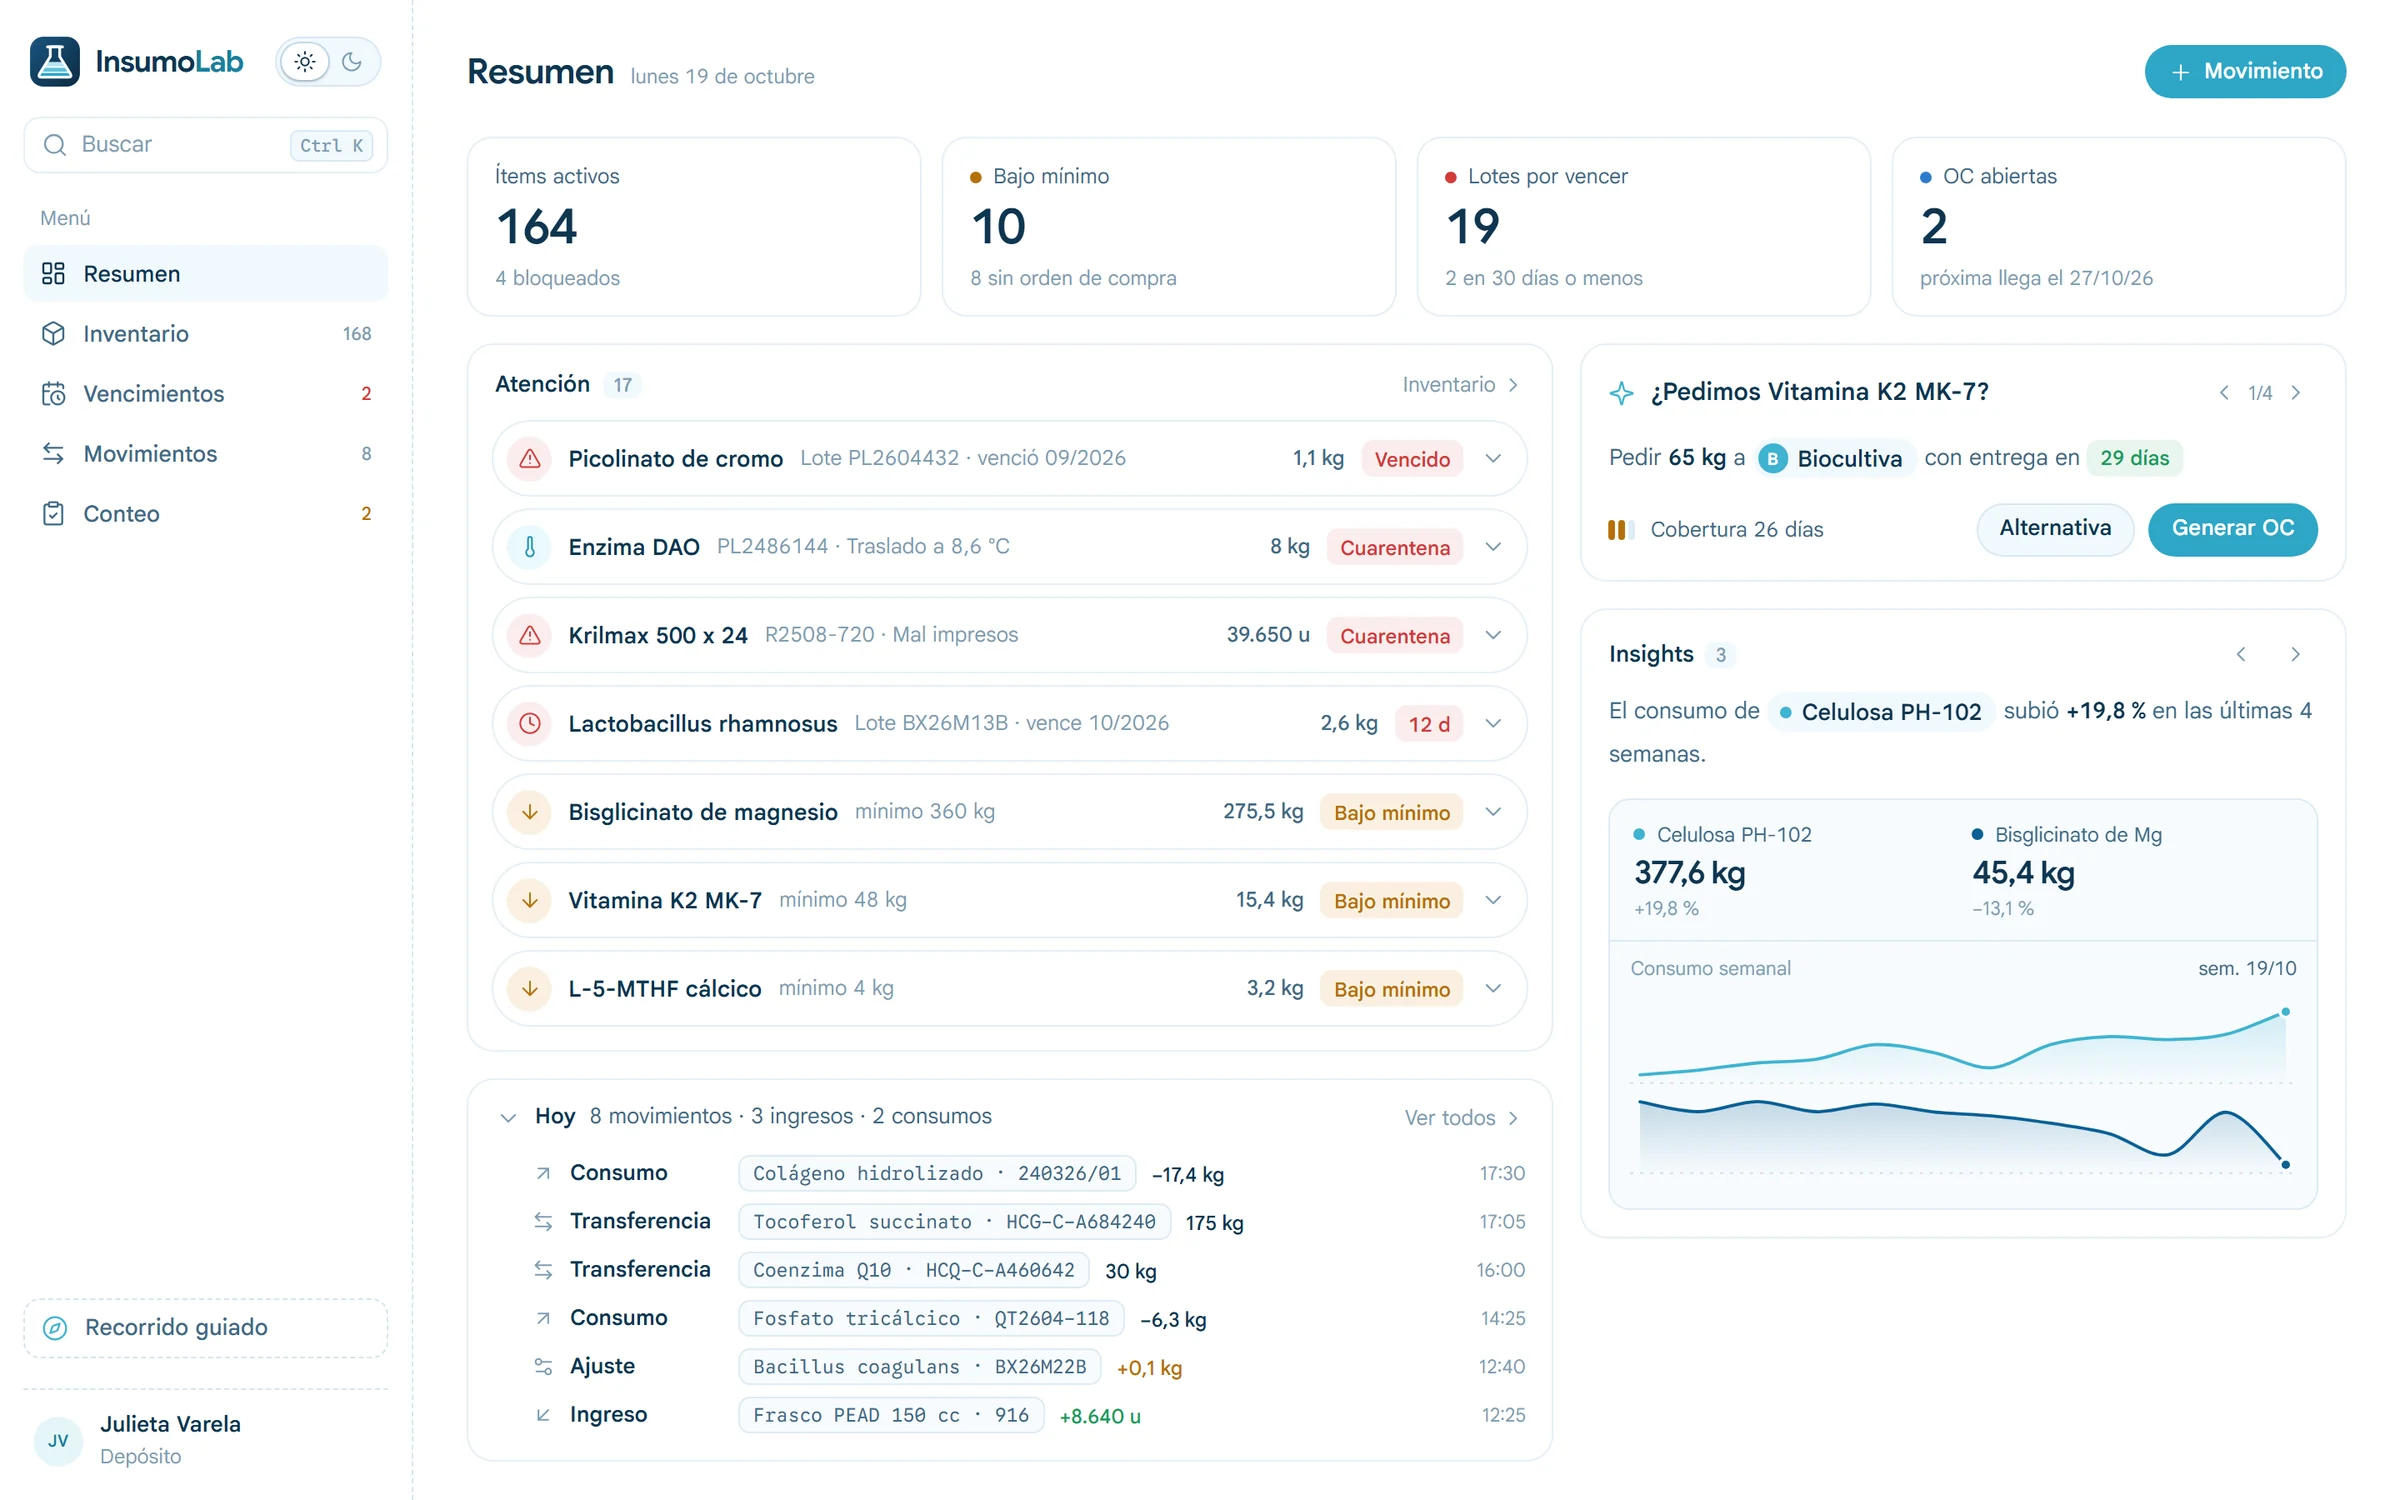The height and width of the screenshot is (1500, 2400).
Task: Switch to light theme sun icon
Action: 305,62
